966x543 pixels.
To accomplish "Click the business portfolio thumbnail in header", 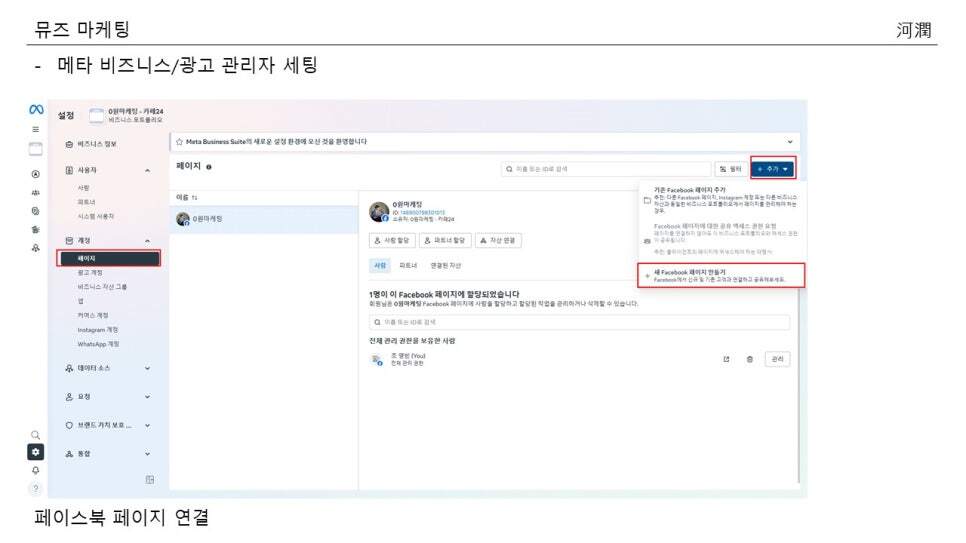I will pos(96,115).
